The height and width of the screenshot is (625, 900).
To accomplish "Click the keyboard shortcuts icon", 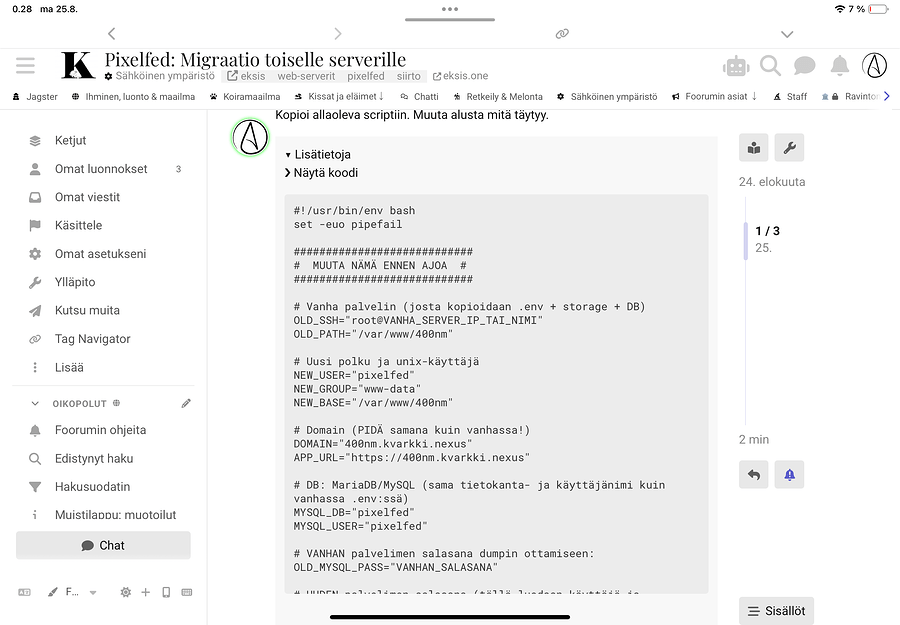I will [x=187, y=592].
